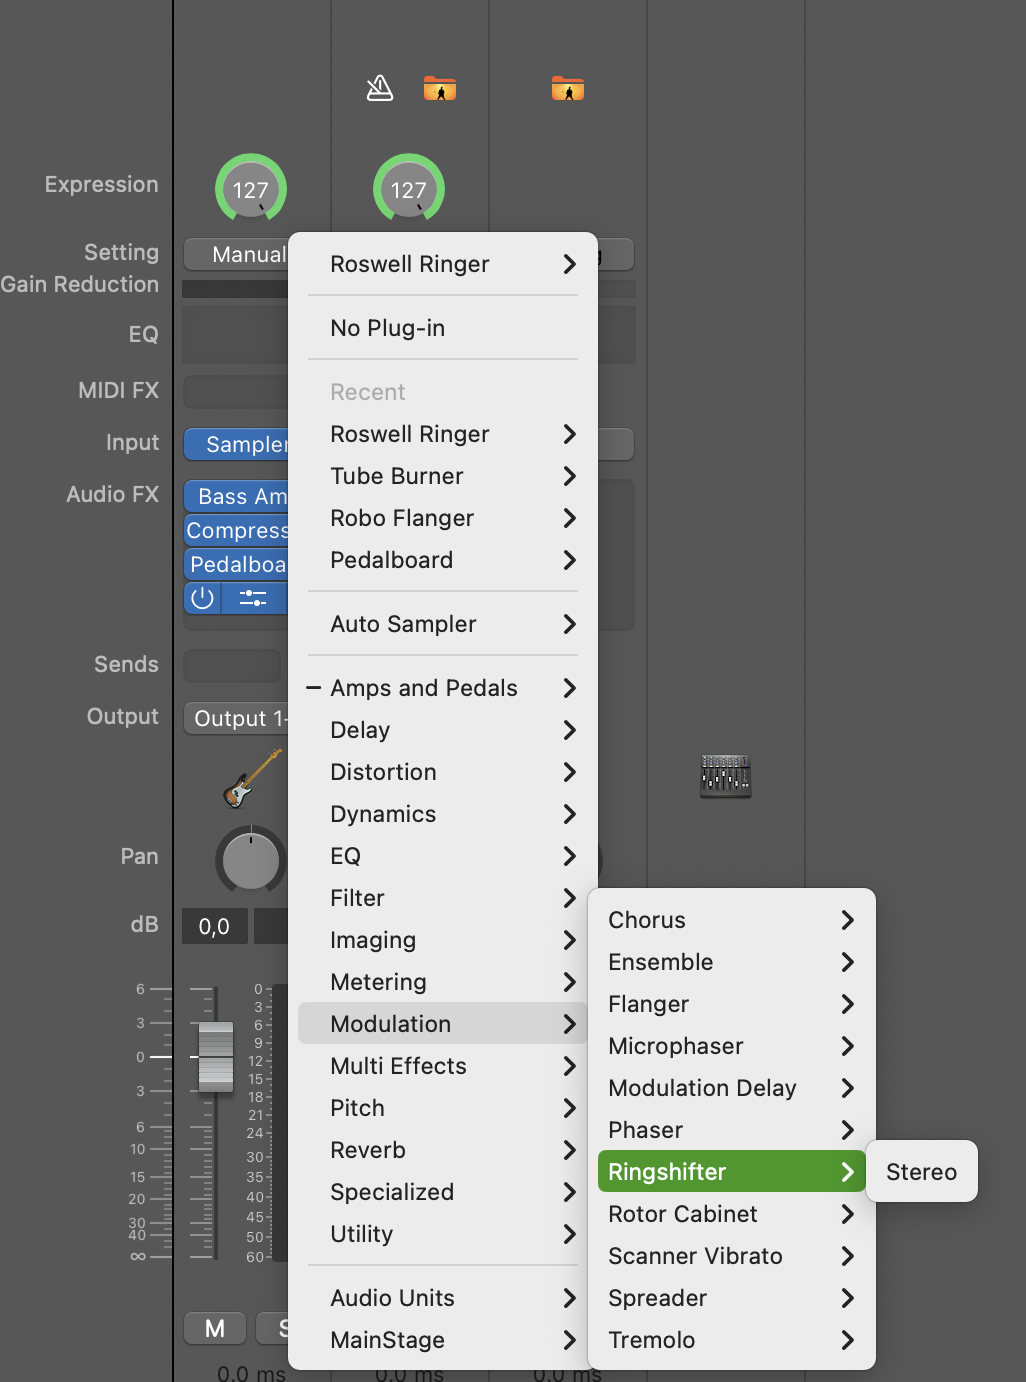Viewport: 1026px width, 1382px height.
Task: Click the first orange guitarist folder icon
Action: tap(440, 89)
